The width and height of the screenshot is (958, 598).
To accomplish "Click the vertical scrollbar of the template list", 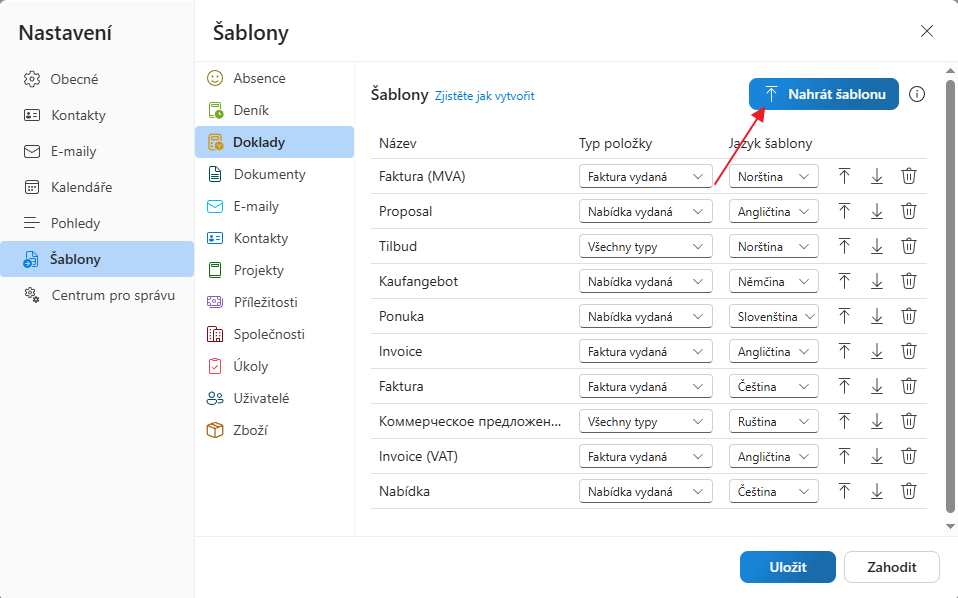I will click(x=946, y=300).
